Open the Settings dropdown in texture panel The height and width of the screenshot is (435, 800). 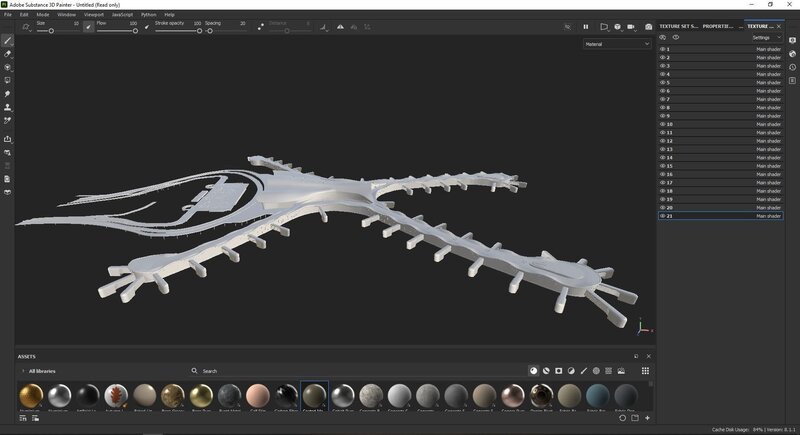click(765, 37)
